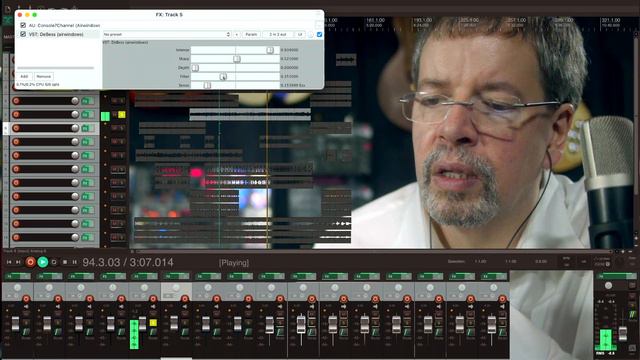Click the Depth value field in DeBess
Screen dimensions: 640x360
click(x=290, y=68)
